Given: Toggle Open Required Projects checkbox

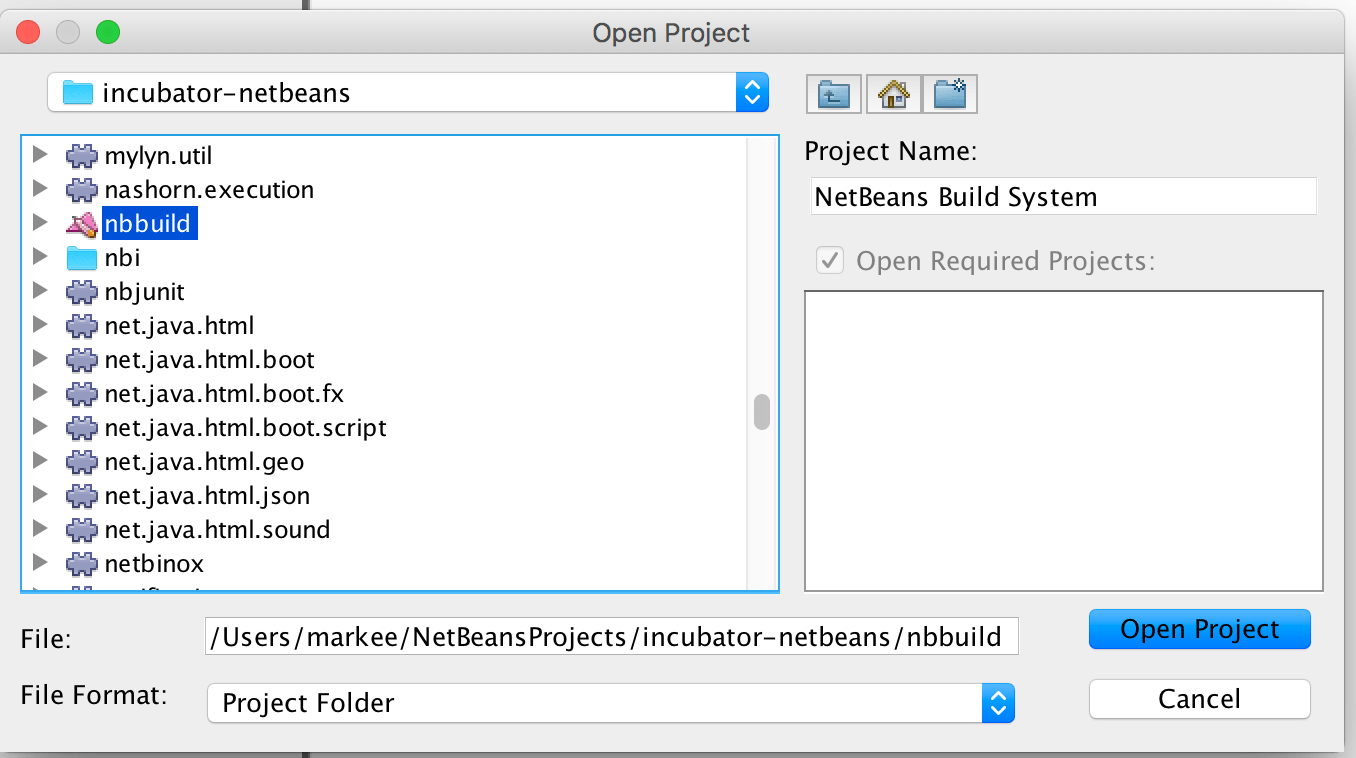Looking at the screenshot, I should pyautogui.click(x=829, y=261).
